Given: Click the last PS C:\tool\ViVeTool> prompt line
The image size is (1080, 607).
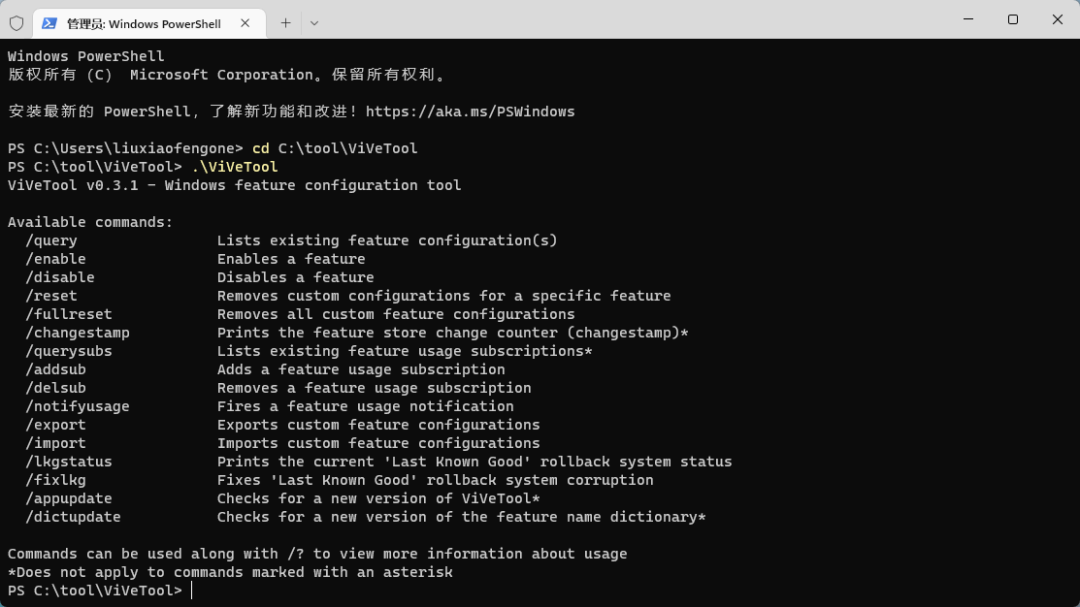Looking at the screenshot, I should point(95,591).
